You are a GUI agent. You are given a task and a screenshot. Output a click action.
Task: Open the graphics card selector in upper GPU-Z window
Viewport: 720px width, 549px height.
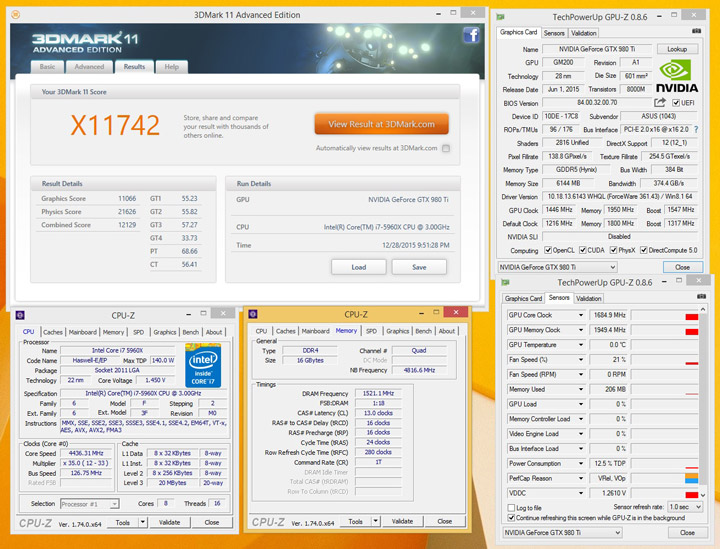557,267
